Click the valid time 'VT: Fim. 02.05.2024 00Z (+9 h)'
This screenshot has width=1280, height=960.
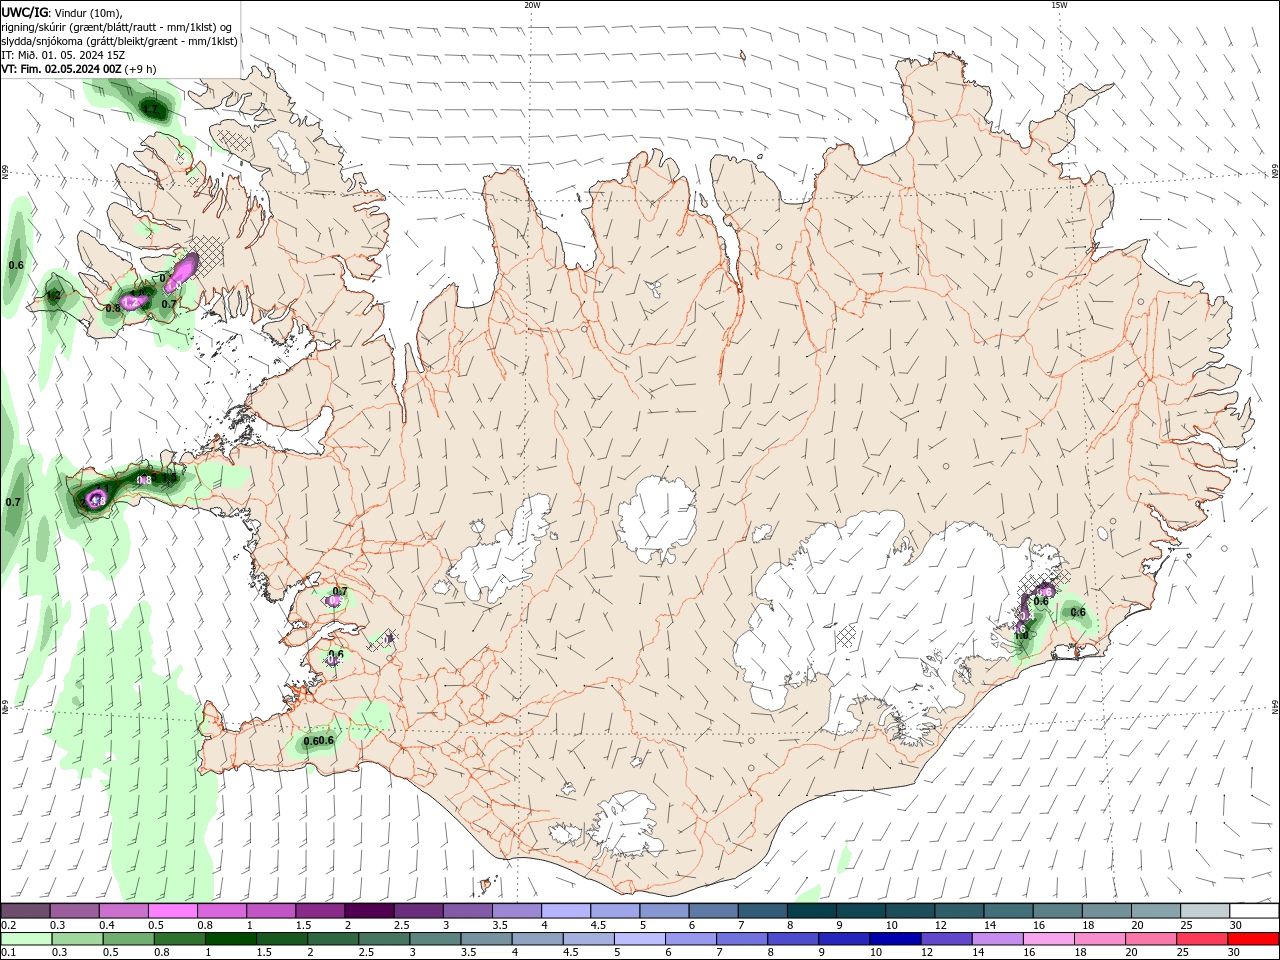click(78, 70)
